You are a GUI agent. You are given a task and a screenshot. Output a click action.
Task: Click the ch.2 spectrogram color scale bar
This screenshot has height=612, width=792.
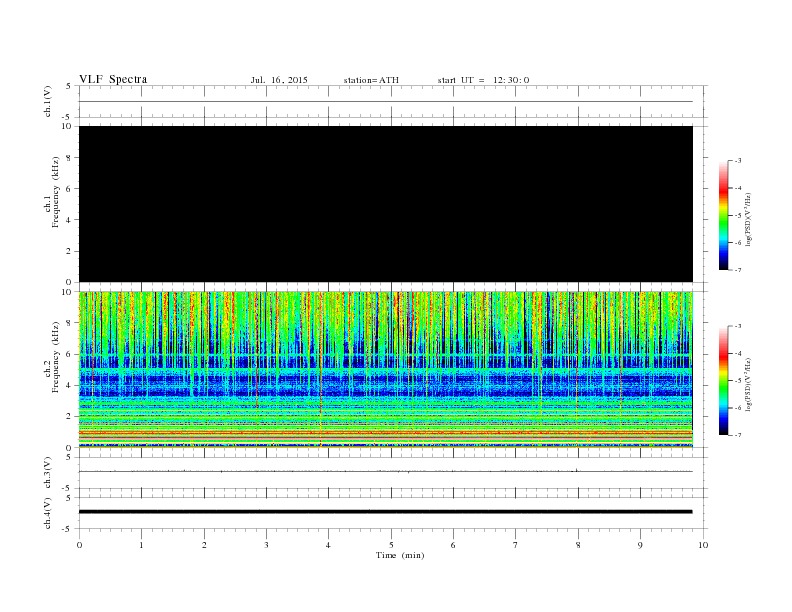[x=724, y=380]
